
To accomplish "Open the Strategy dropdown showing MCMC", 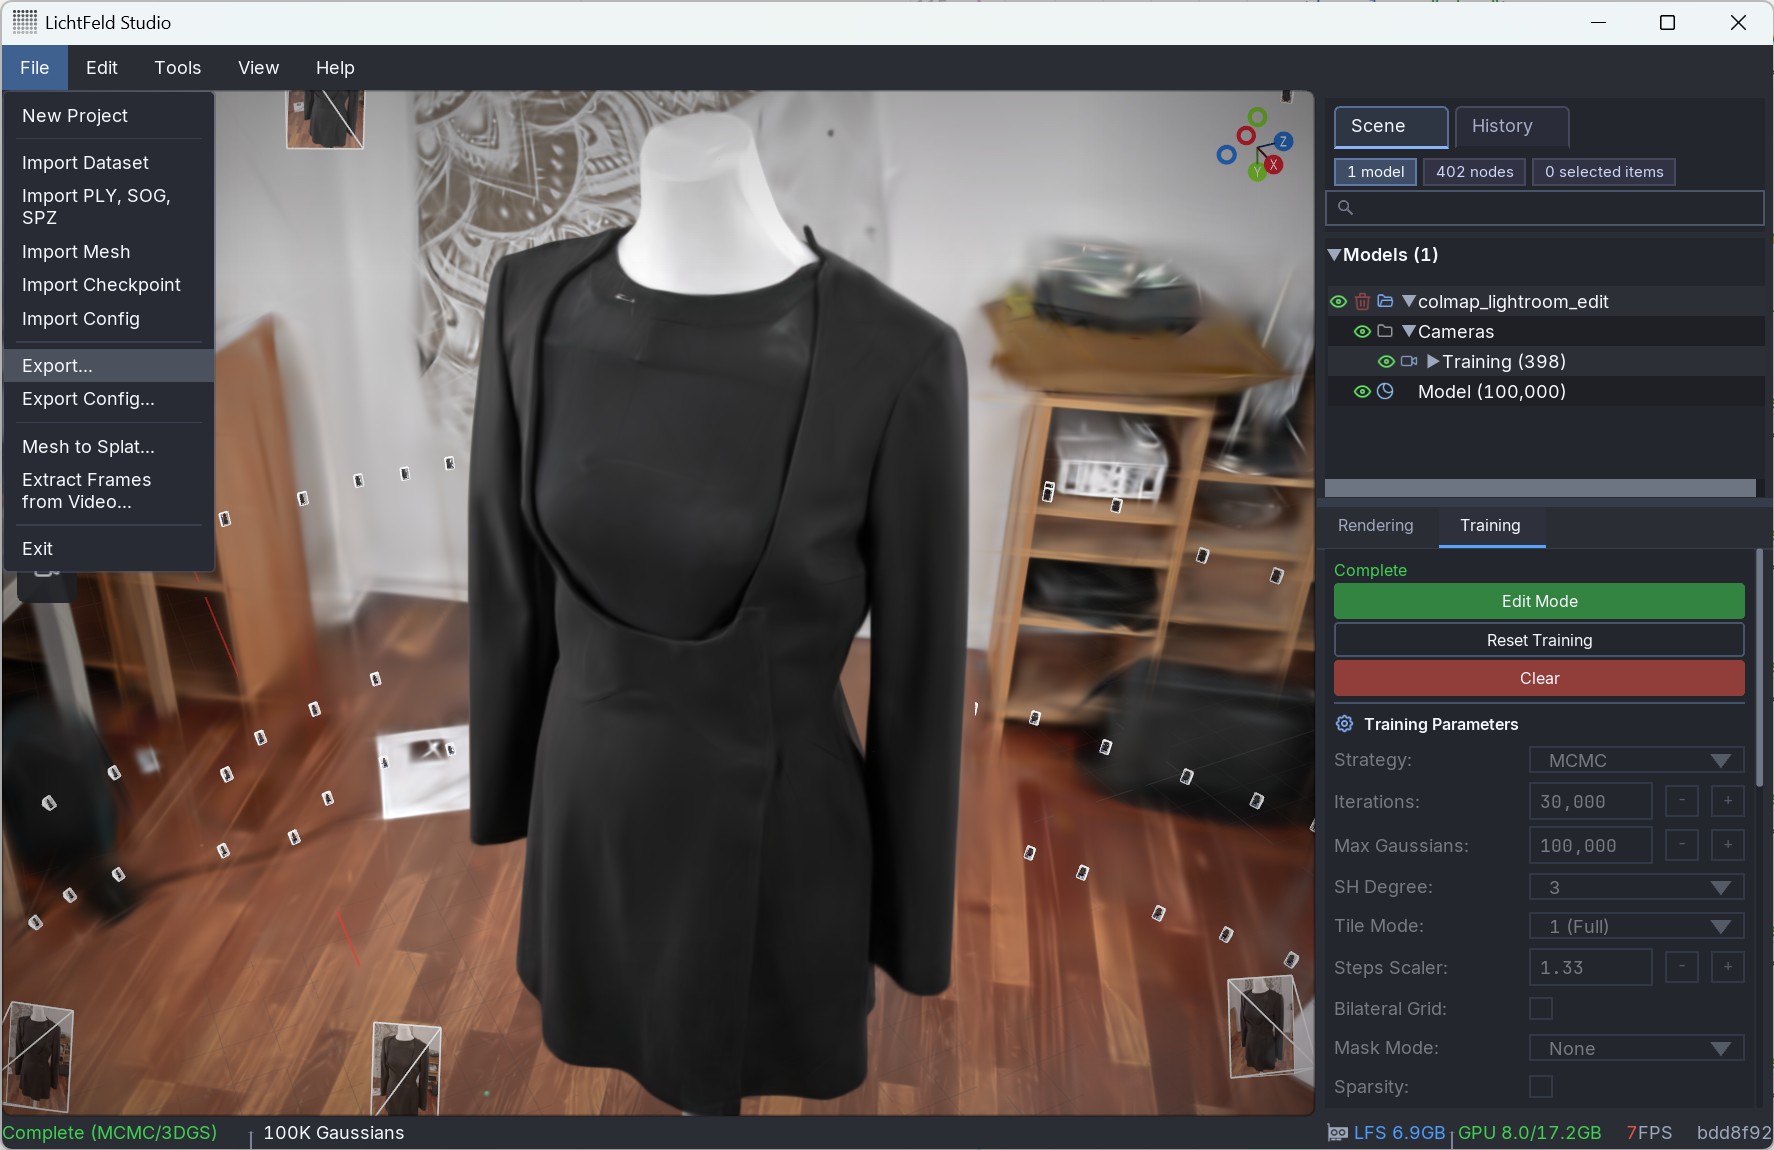I will (x=1636, y=760).
